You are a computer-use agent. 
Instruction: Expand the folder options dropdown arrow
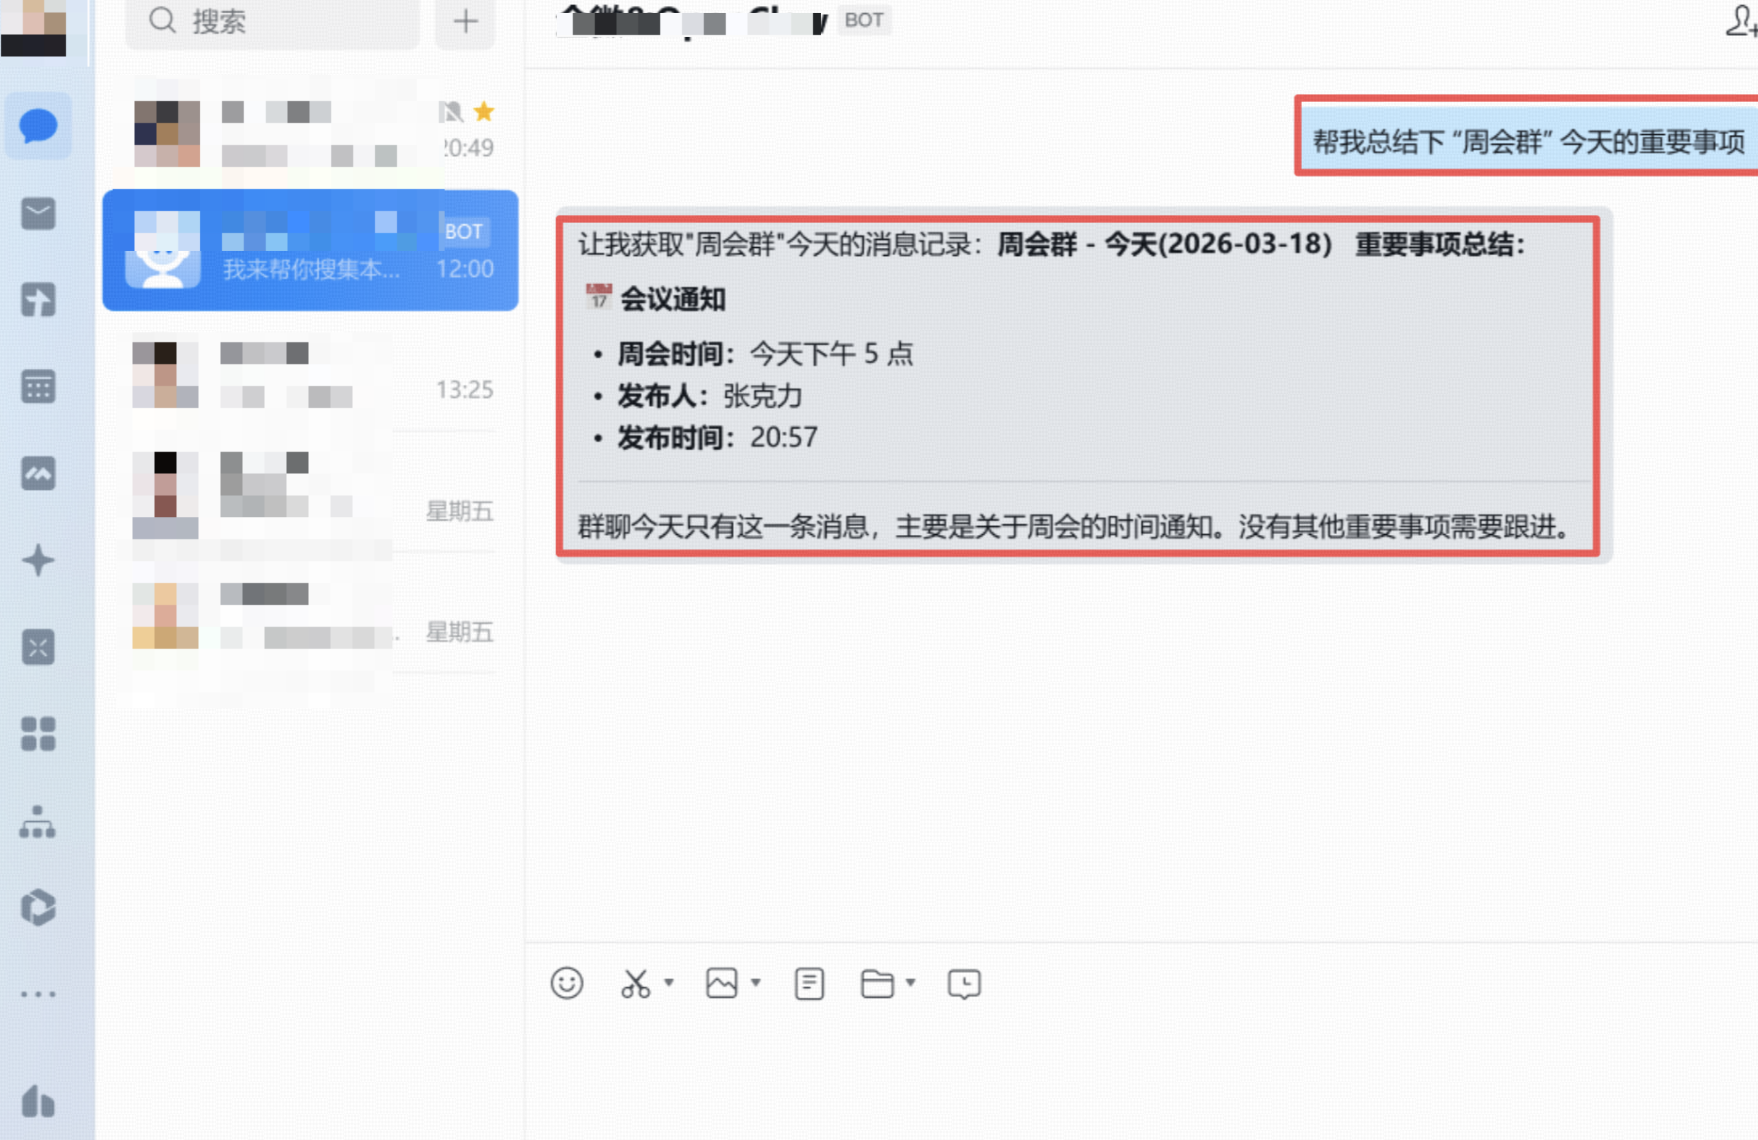(x=911, y=983)
